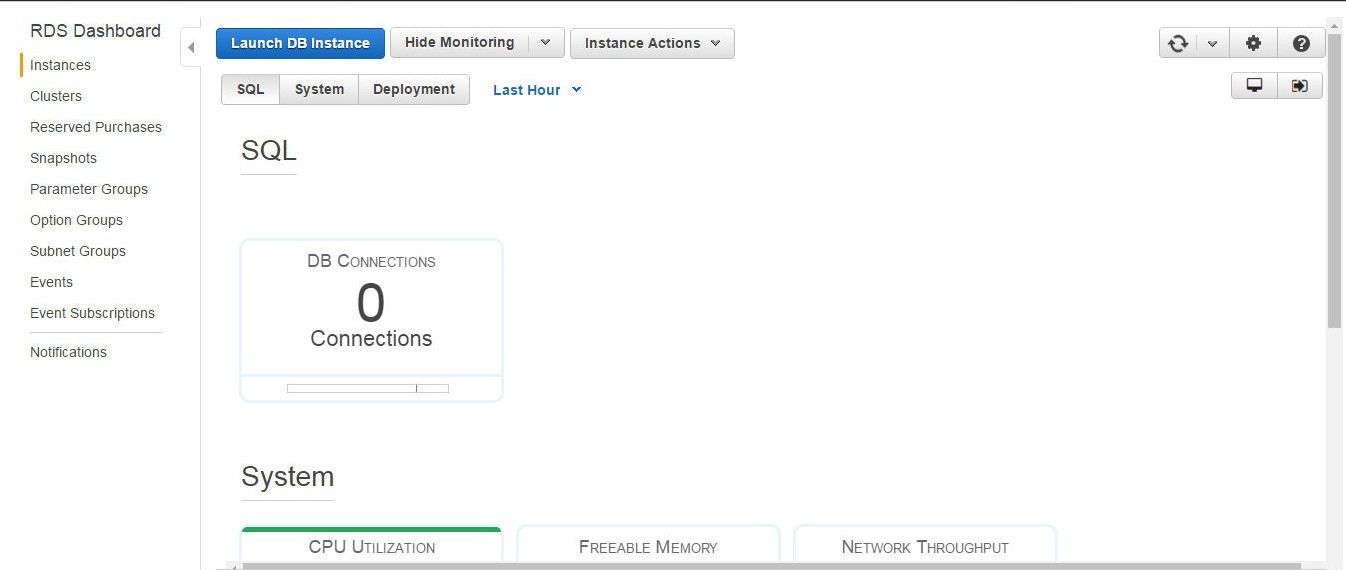Click the monitor display view icon
This screenshot has height=570, width=1346.
click(1254, 85)
